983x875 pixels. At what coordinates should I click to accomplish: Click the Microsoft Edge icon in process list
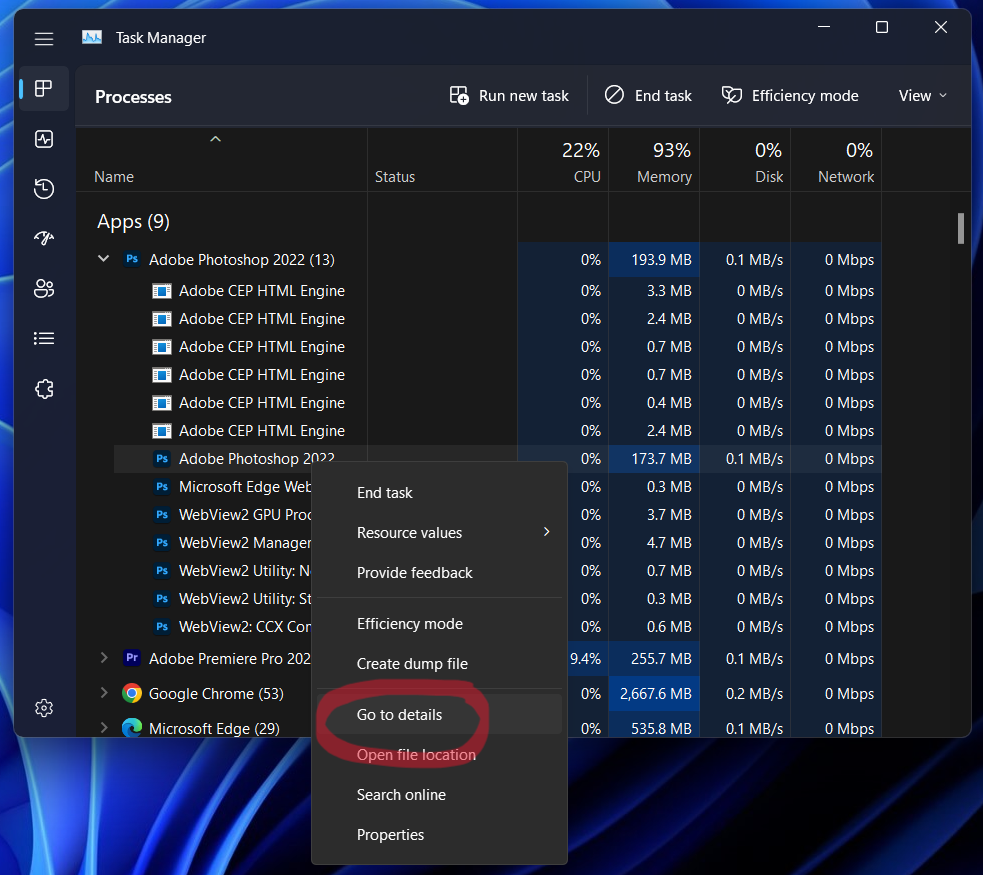132,727
